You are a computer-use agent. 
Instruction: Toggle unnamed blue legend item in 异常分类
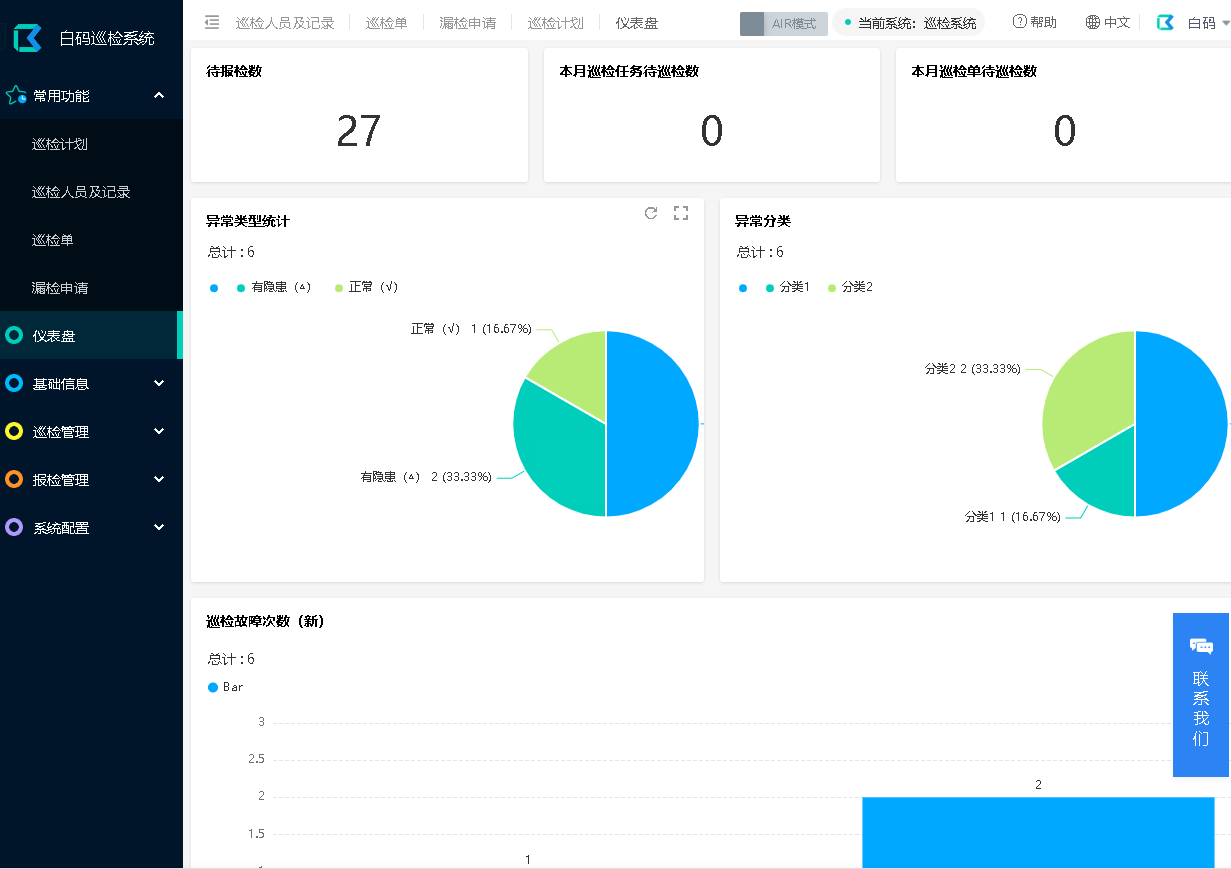click(x=742, y=288)
